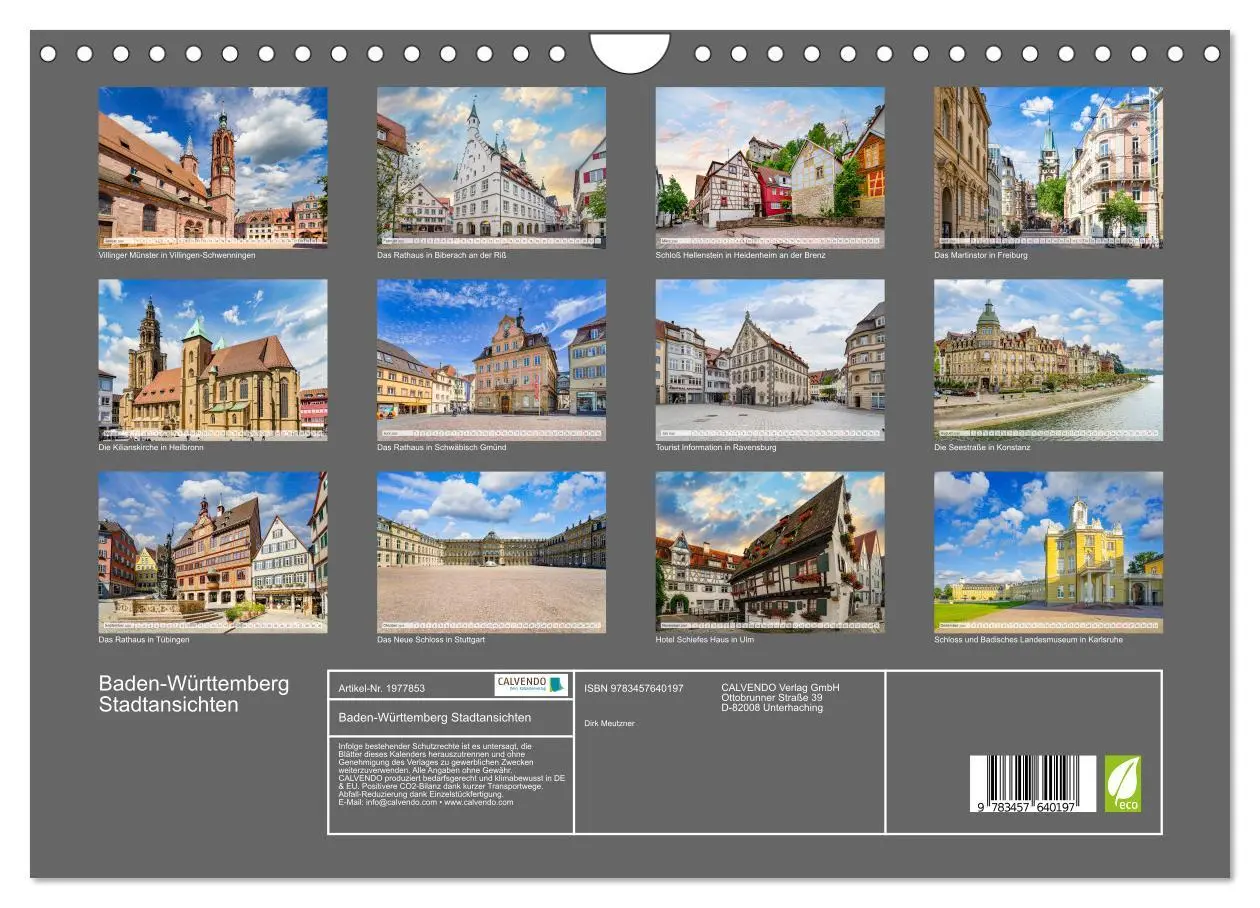Click caption 'Schloss und Badisches Landesmuseum in Karlsruhe'
The width and height of the screenshot is (1260, 908).
[1028, 639]
